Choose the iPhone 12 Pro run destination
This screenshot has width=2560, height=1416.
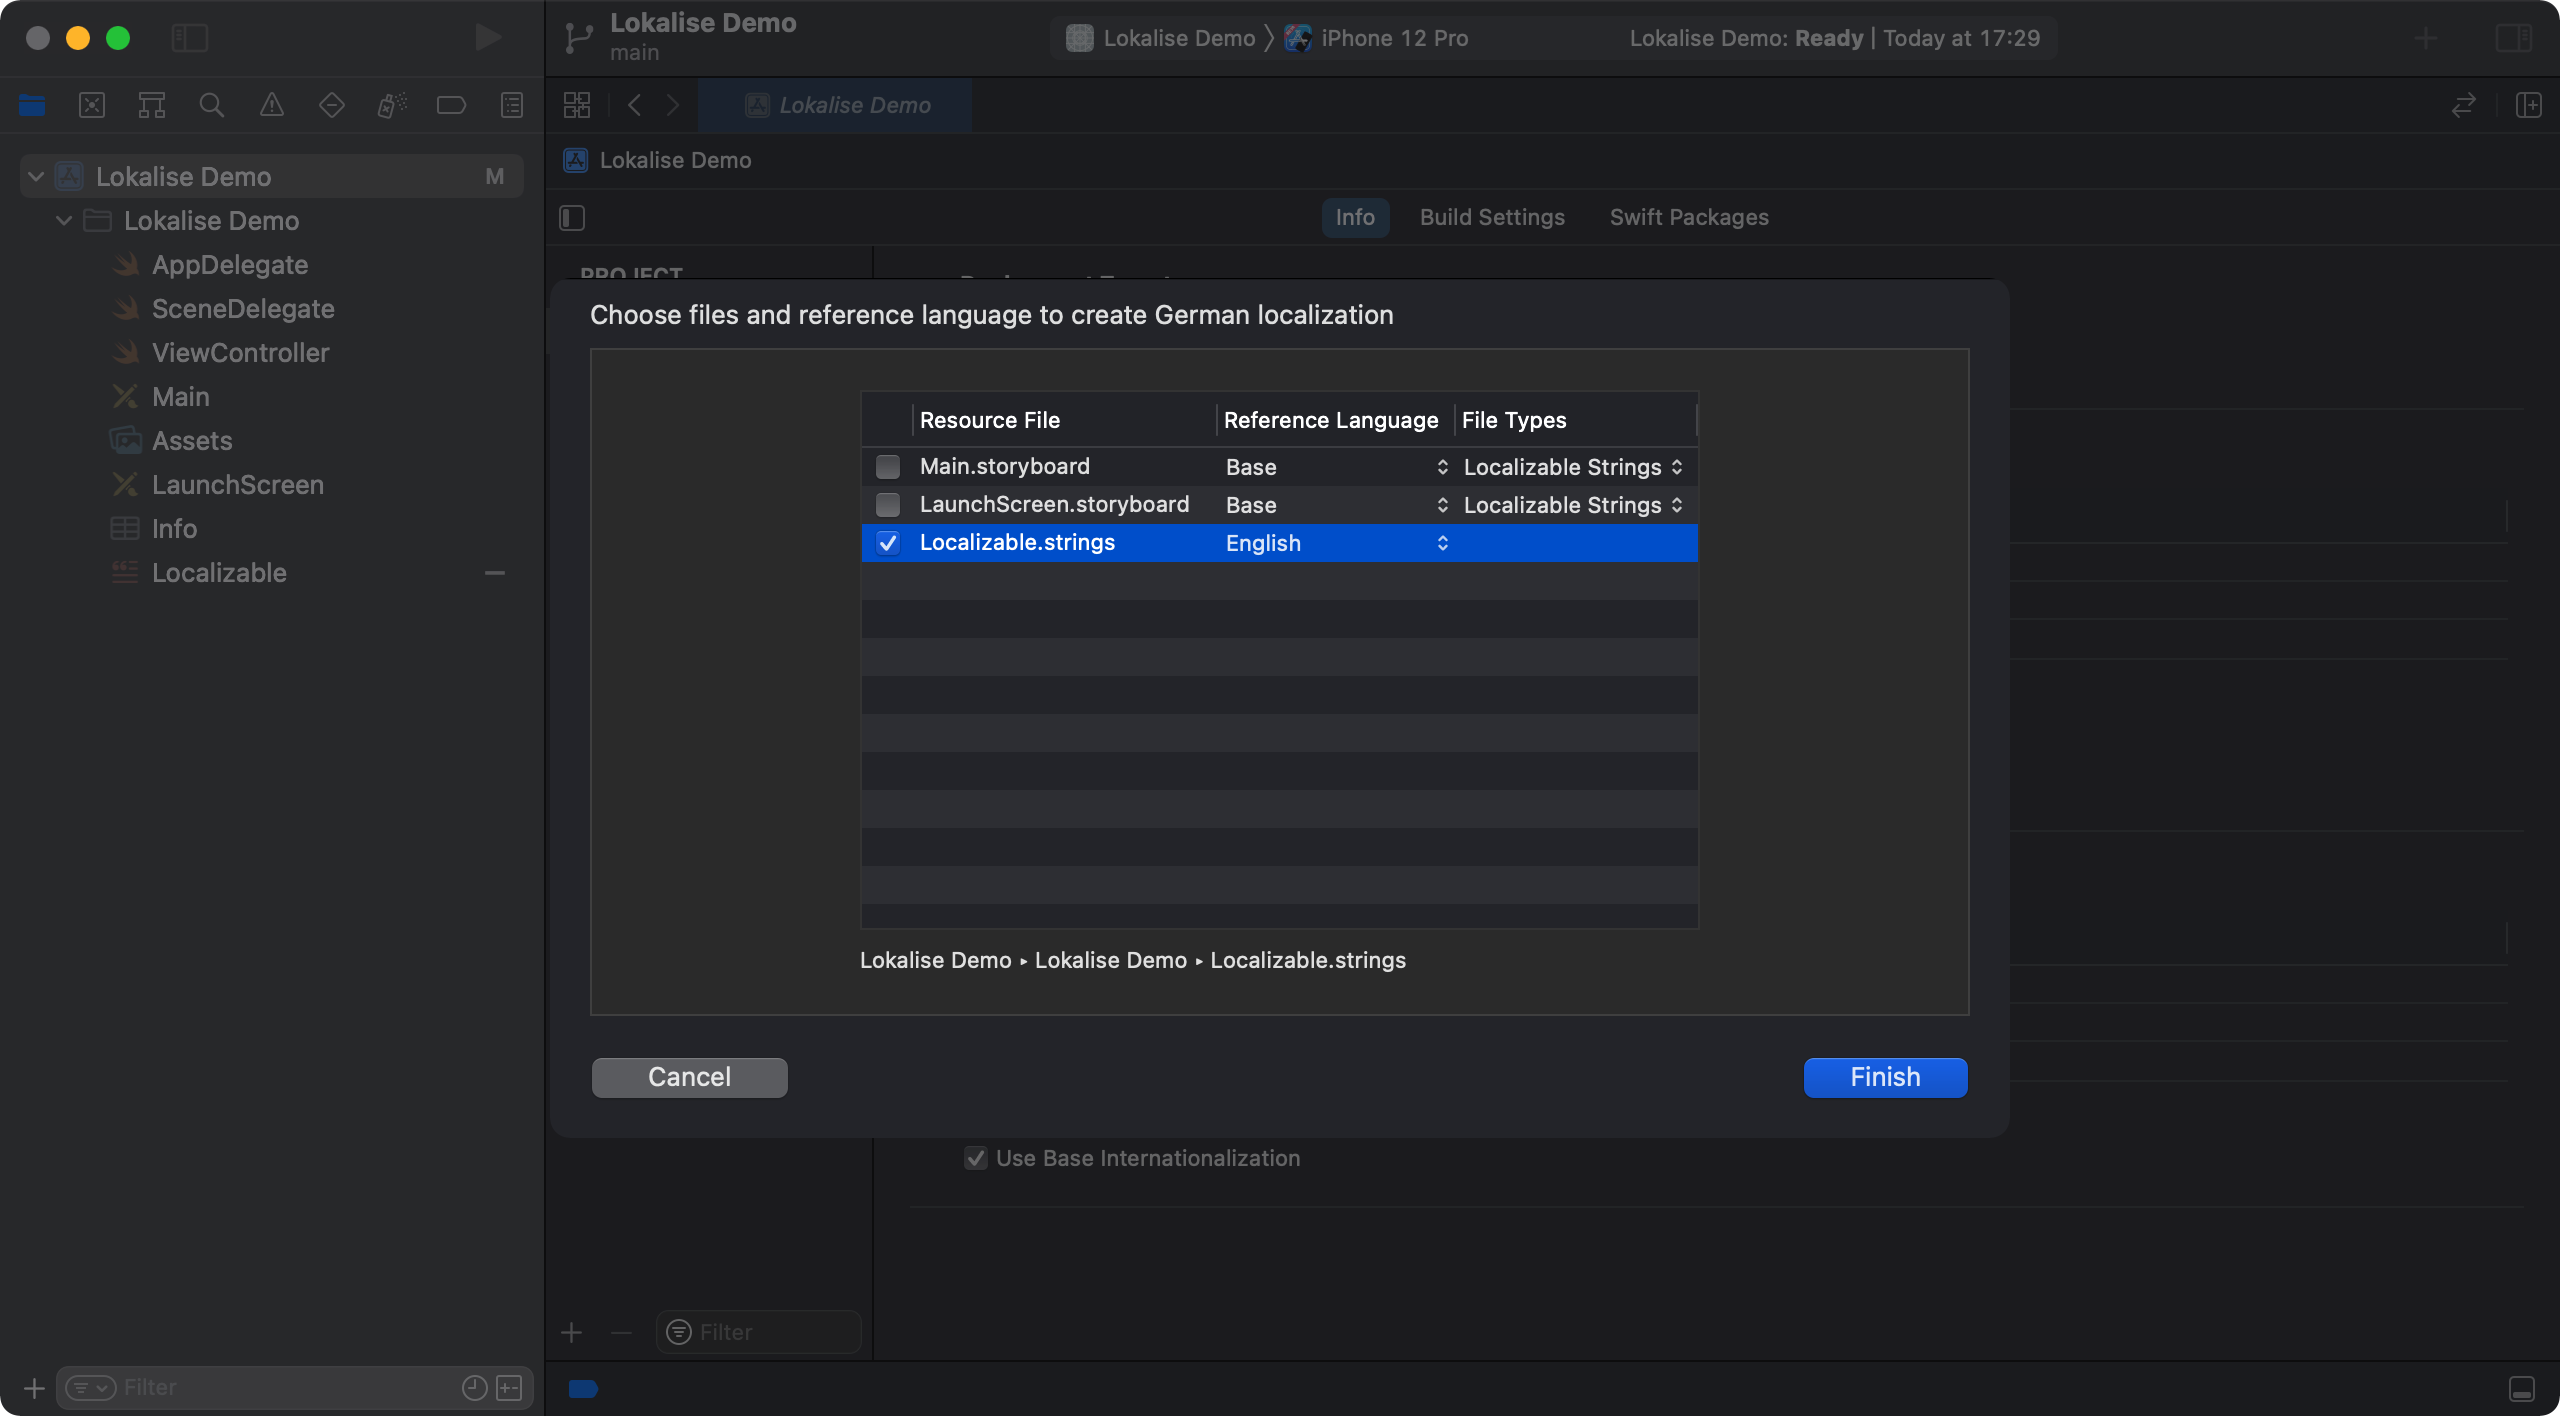1377,38
